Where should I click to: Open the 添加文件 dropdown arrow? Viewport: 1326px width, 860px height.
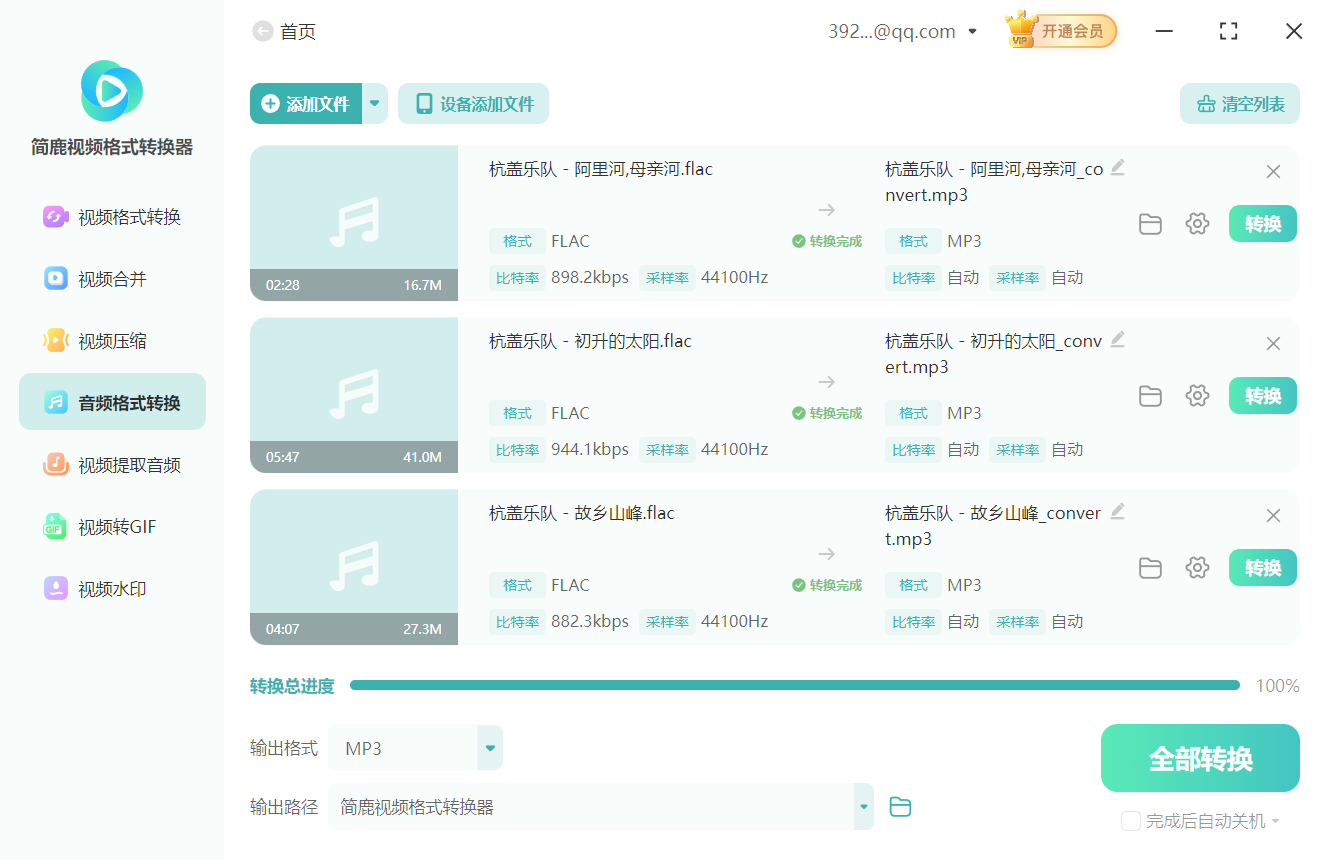click(375, 103)
